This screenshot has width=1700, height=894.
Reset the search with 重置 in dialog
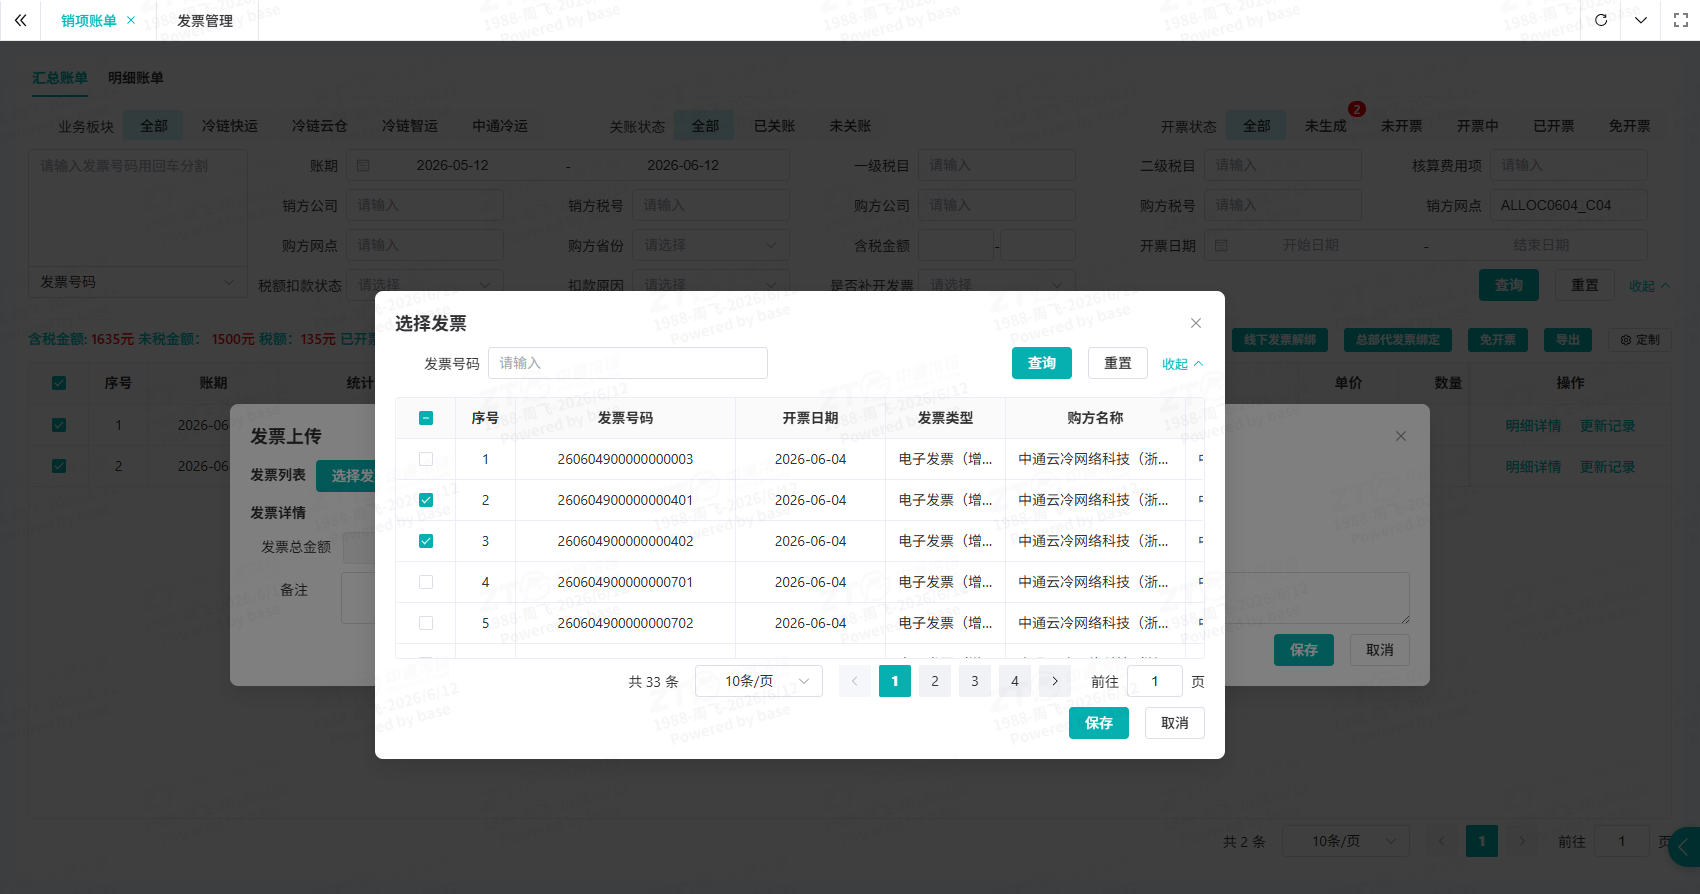1118,363
